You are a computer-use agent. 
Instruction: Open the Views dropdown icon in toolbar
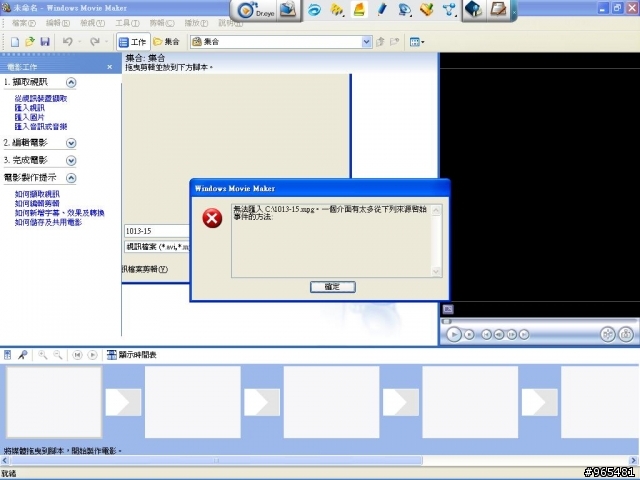tap(417, 42)
